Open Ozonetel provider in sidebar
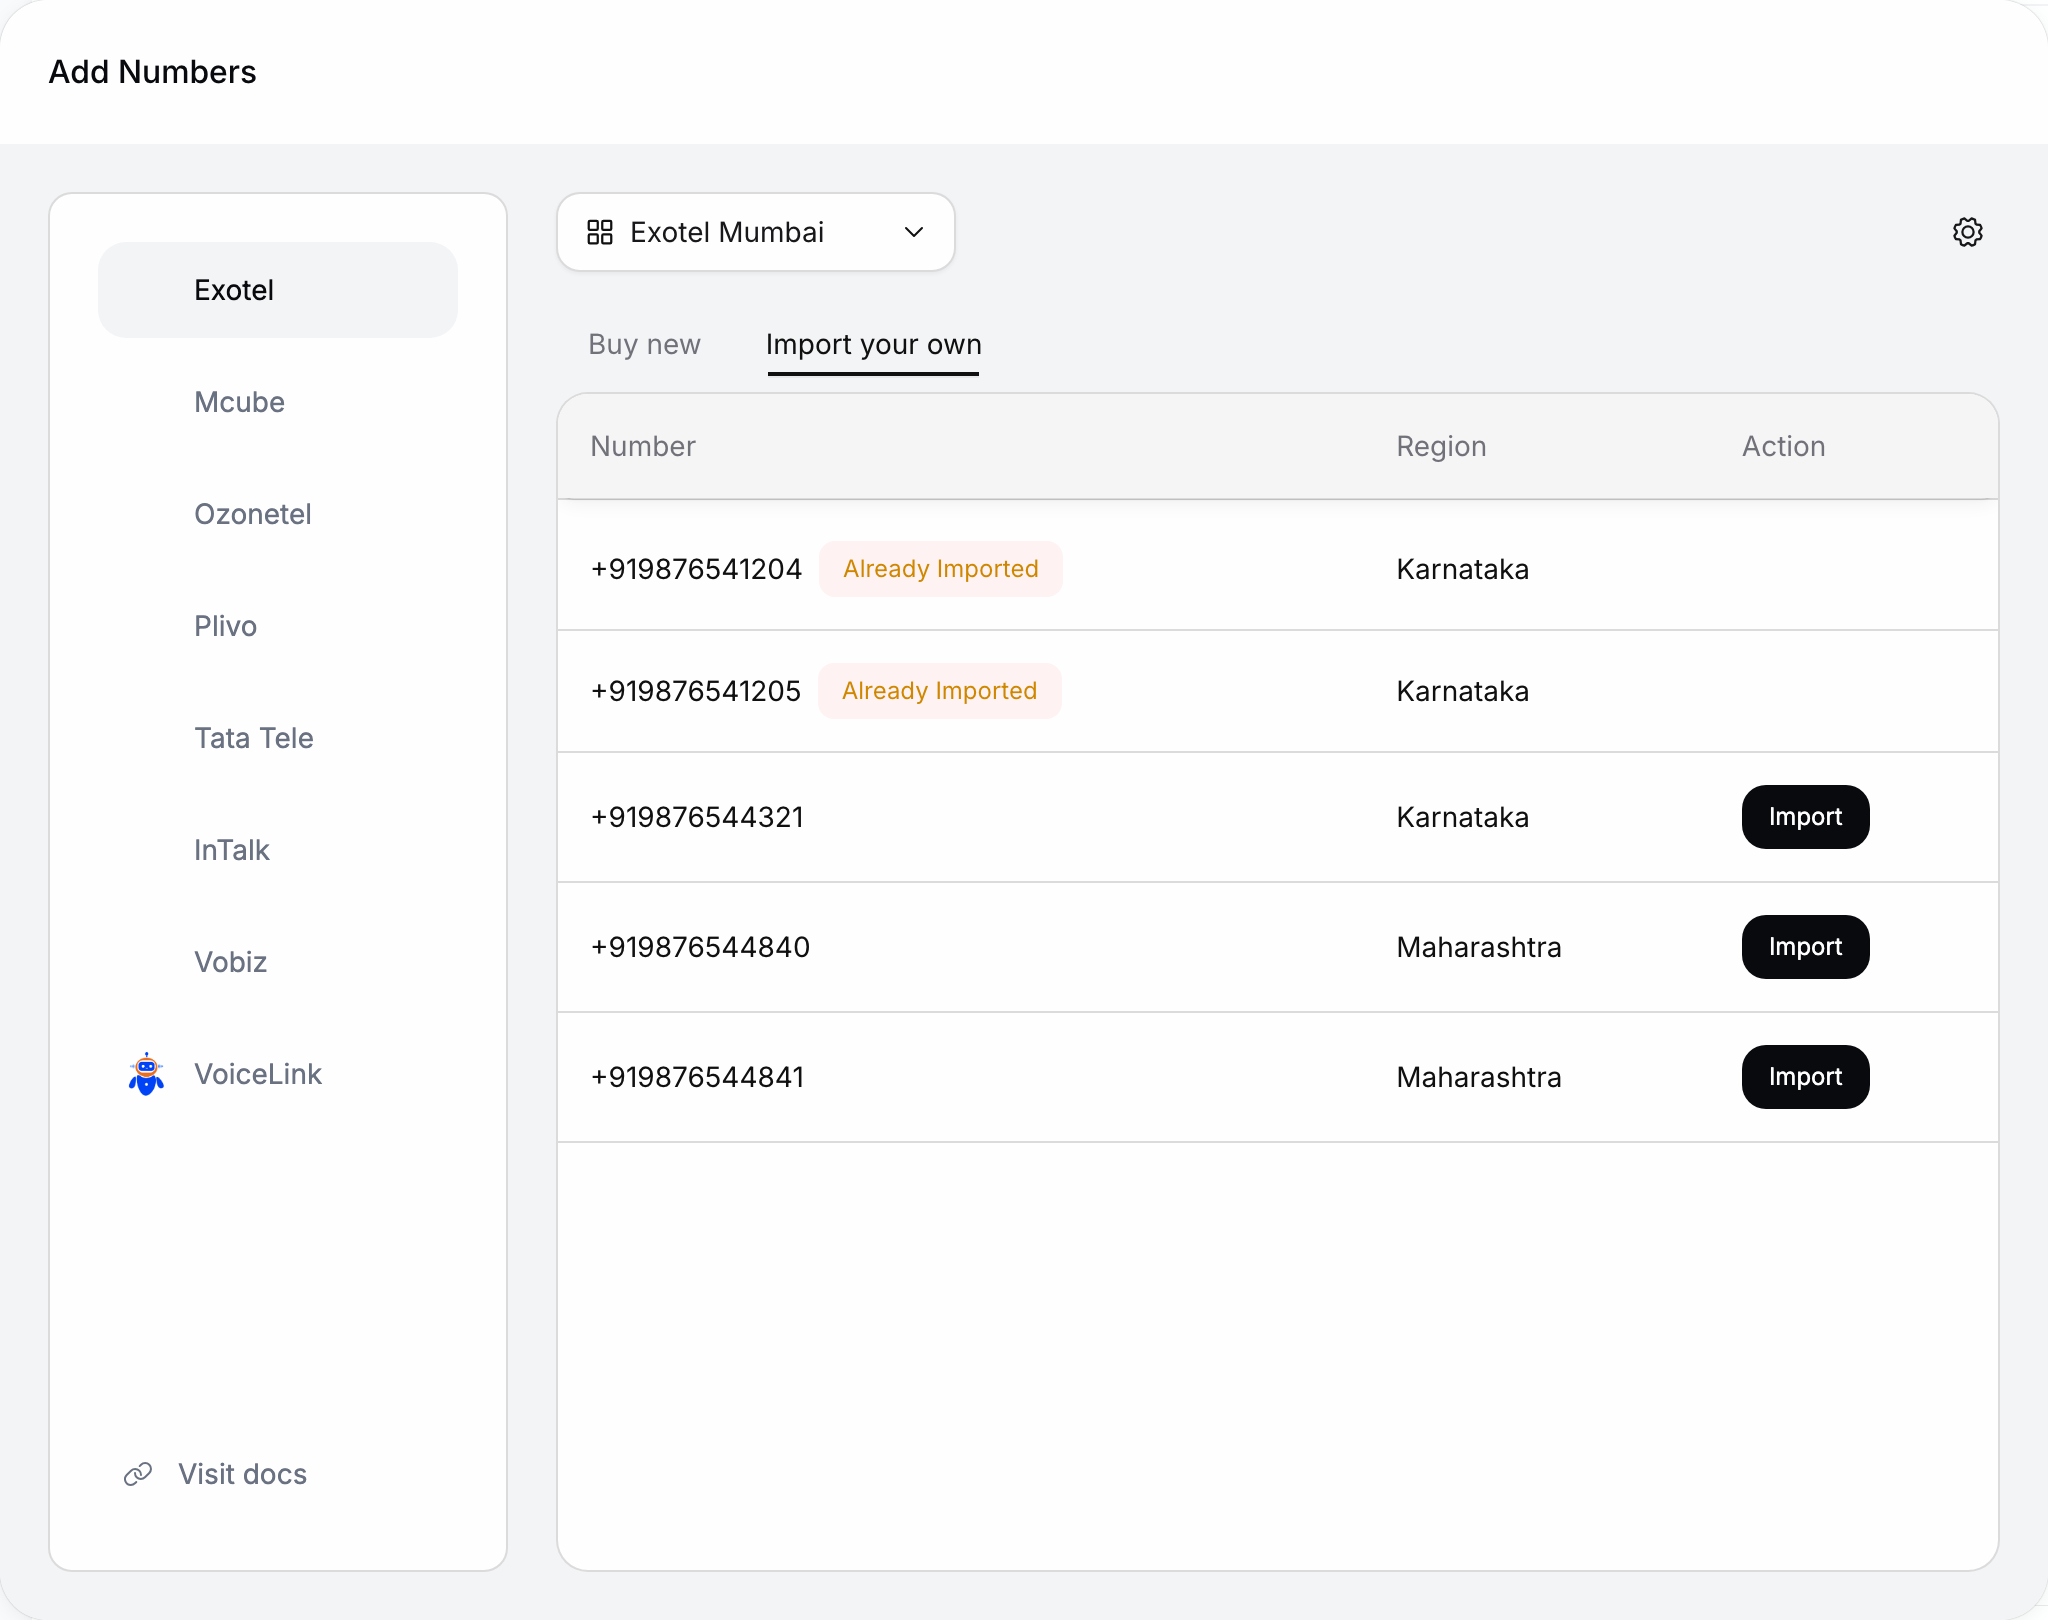Screen dimensions: 2048x1620 pos(278,514)
